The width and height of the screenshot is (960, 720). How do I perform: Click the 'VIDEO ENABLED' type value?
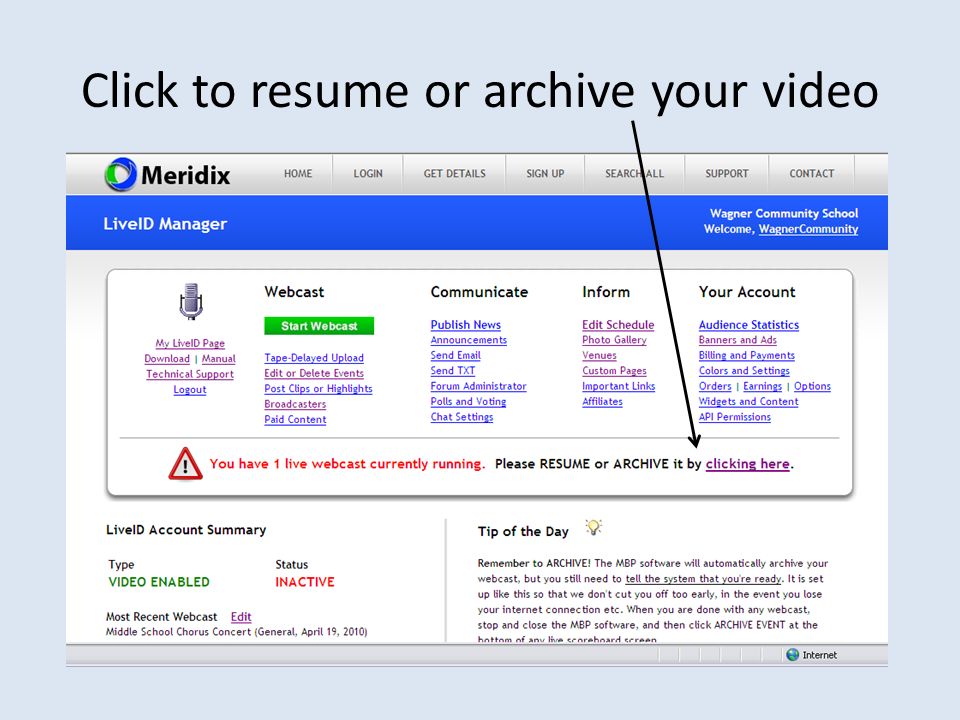click(159, 582)
